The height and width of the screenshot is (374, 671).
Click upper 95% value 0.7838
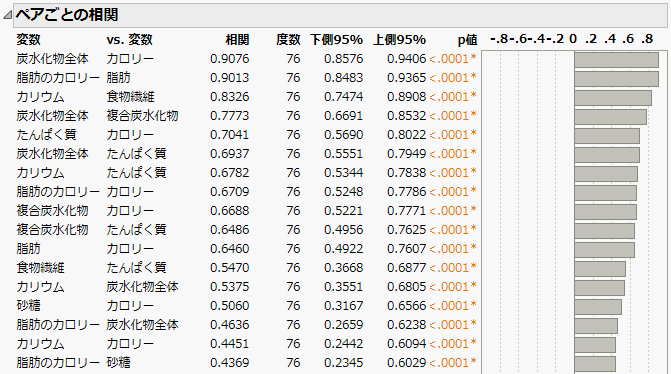coord(407,172)
